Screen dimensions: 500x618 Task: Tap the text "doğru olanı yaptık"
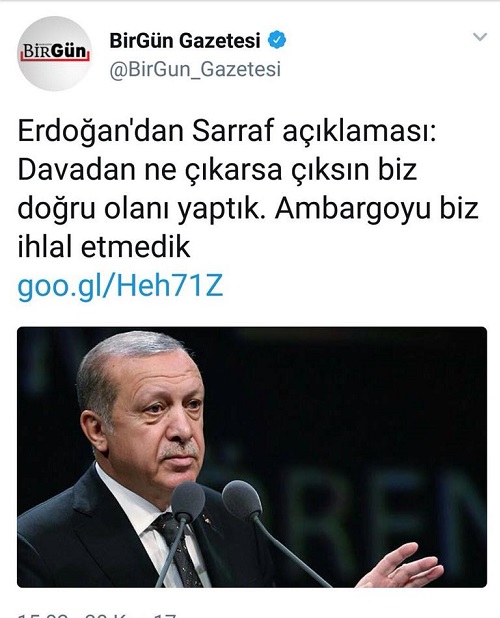click(139, 209)
